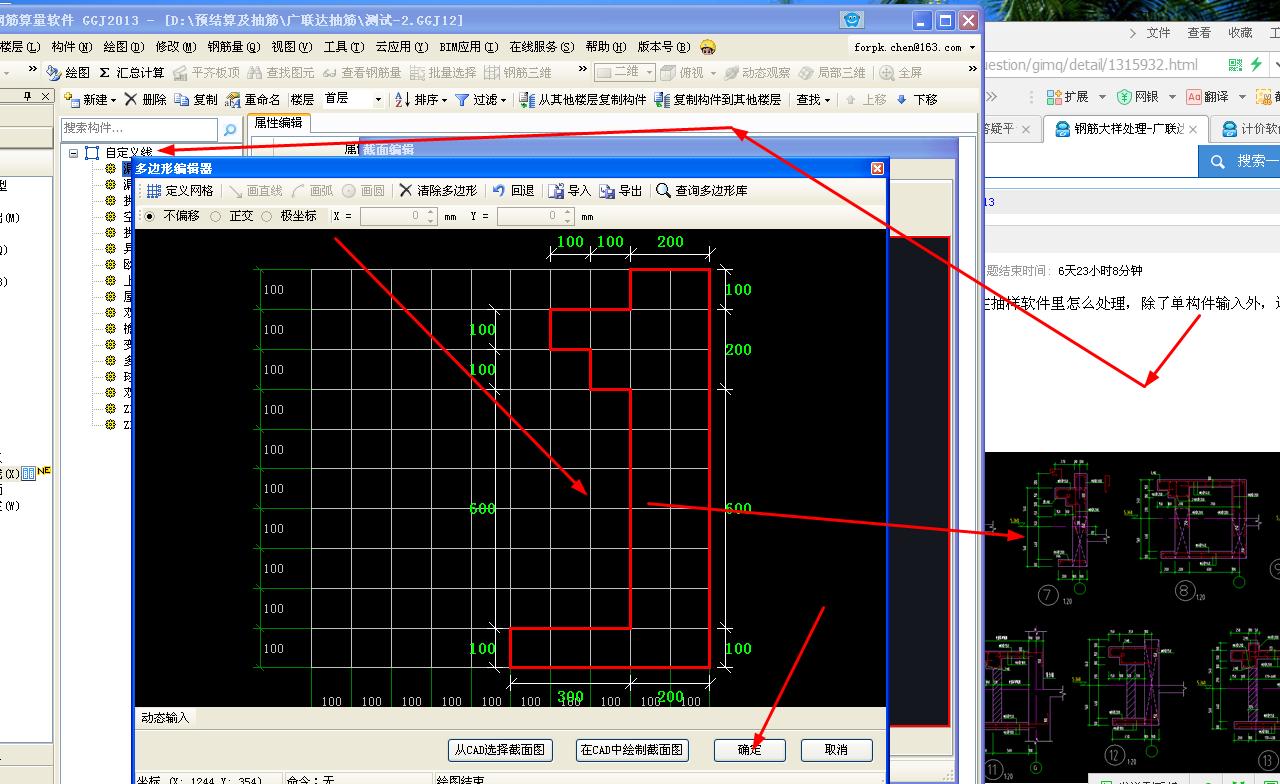Viewport: 1280px width, 784px height.
Task: Open the 排序 dropdown arrow
Action: 443,100
